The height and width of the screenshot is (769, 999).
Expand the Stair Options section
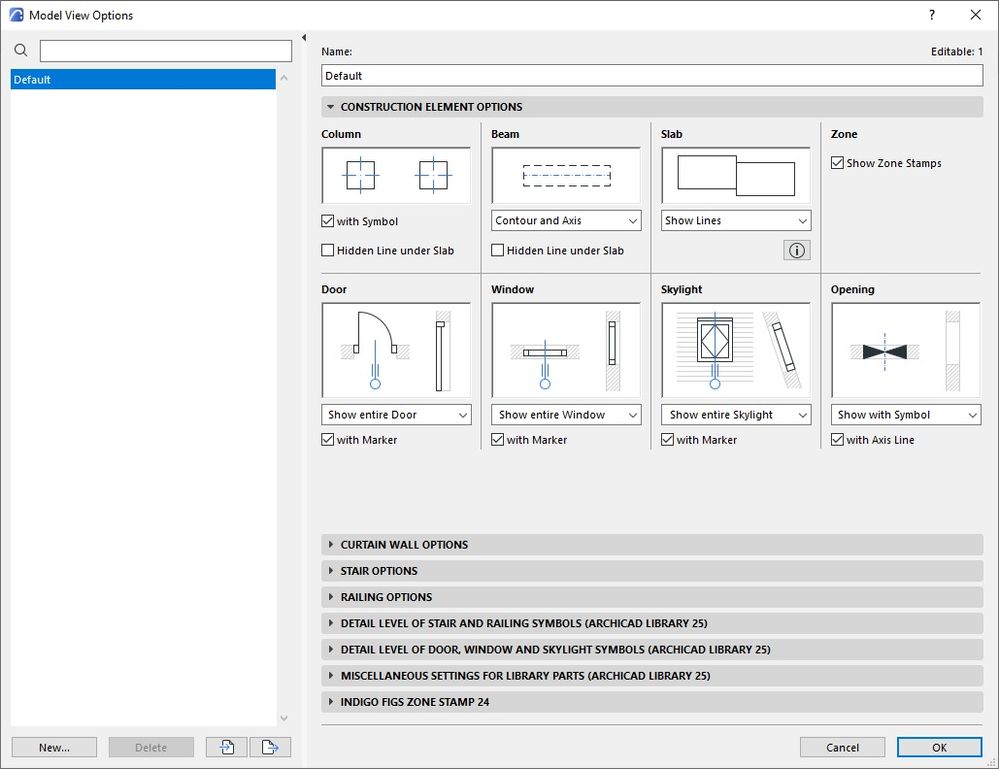(379, 571)
